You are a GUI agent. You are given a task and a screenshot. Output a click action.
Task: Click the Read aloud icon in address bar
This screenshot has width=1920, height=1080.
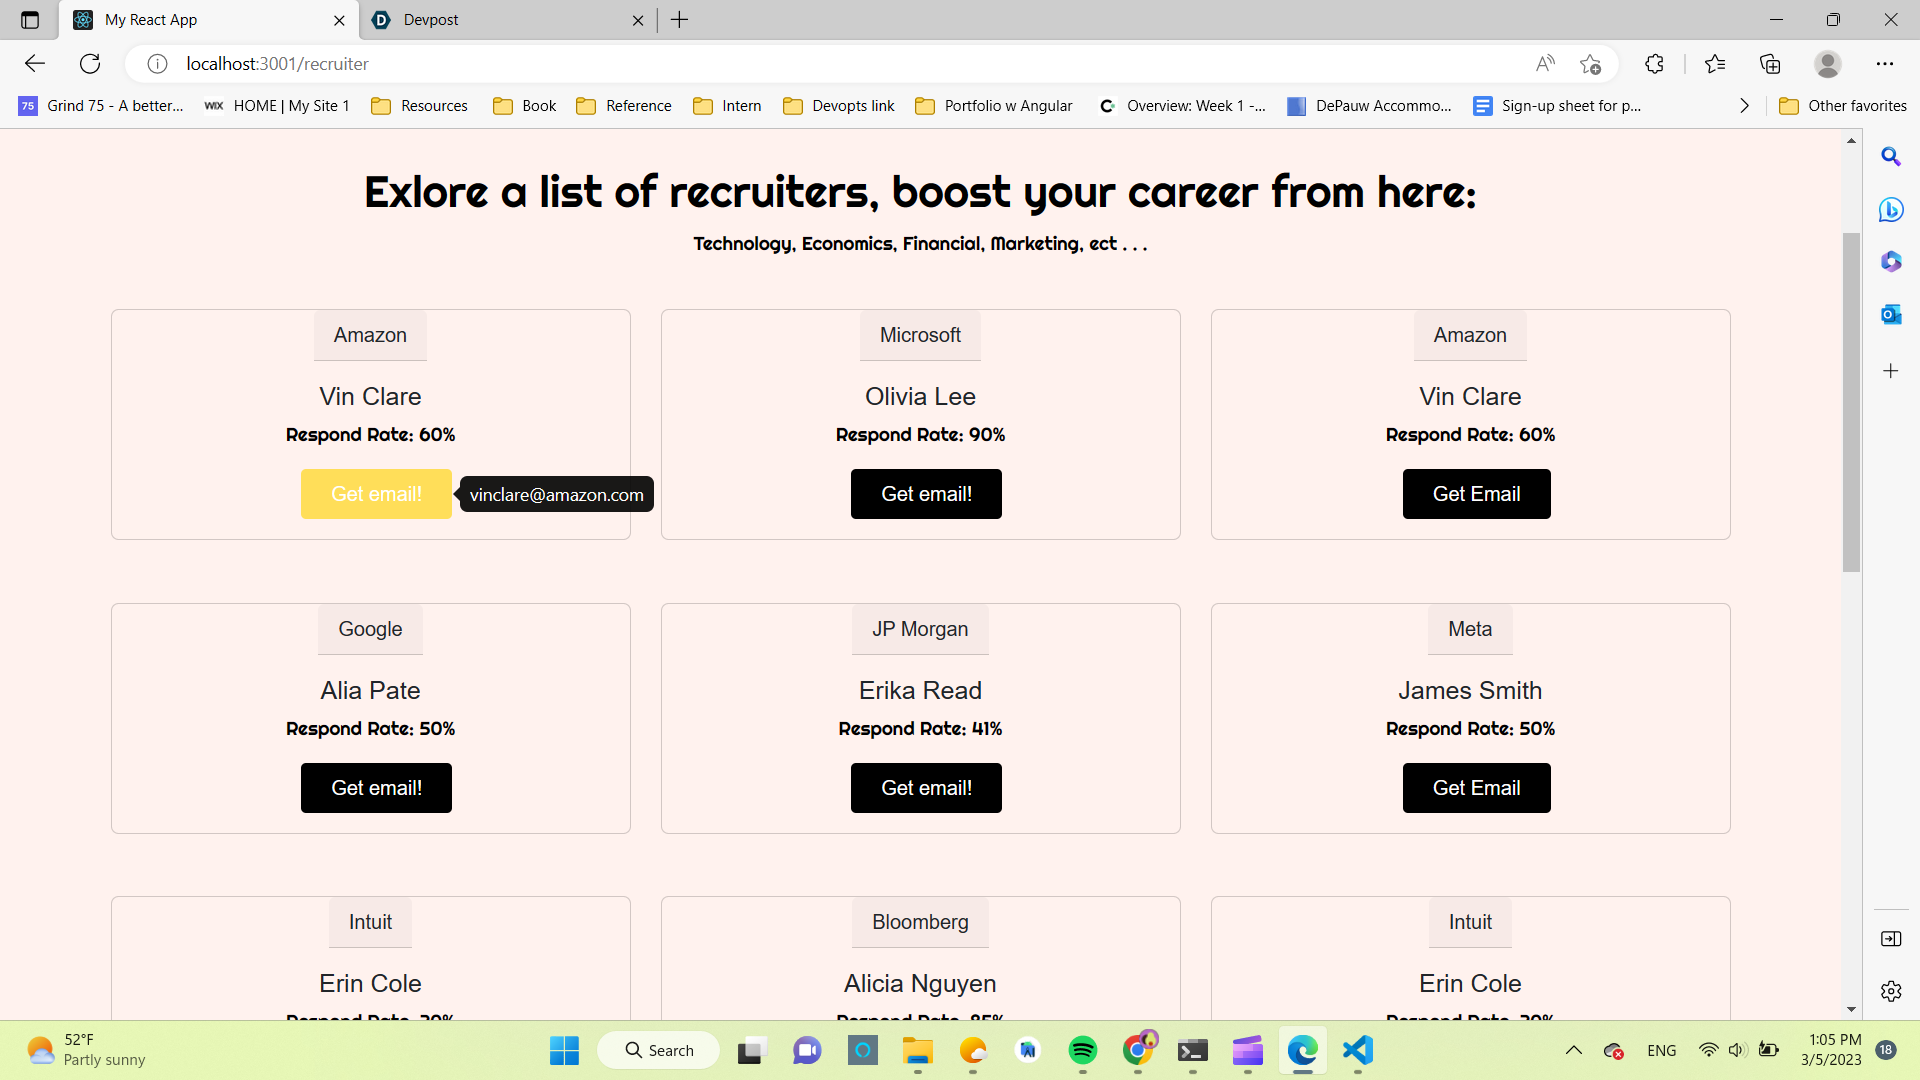1545,64
